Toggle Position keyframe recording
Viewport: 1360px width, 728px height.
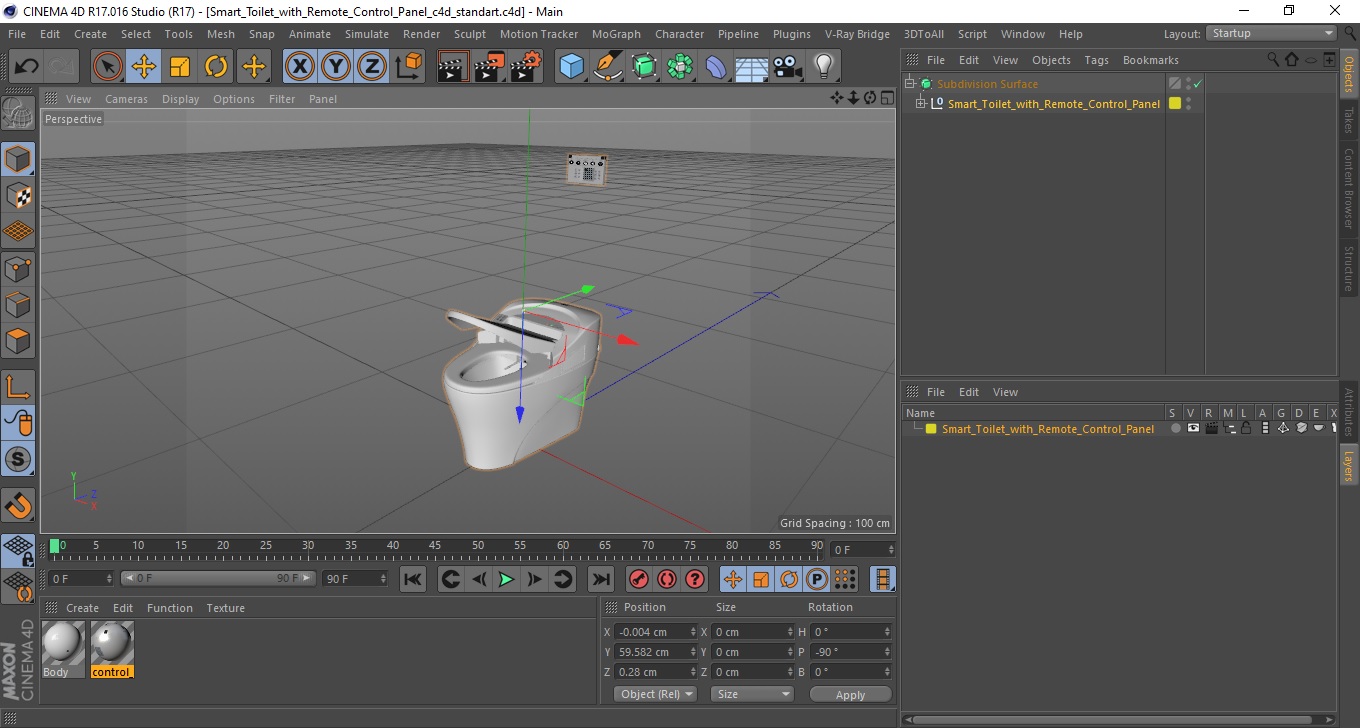[733, 579]
